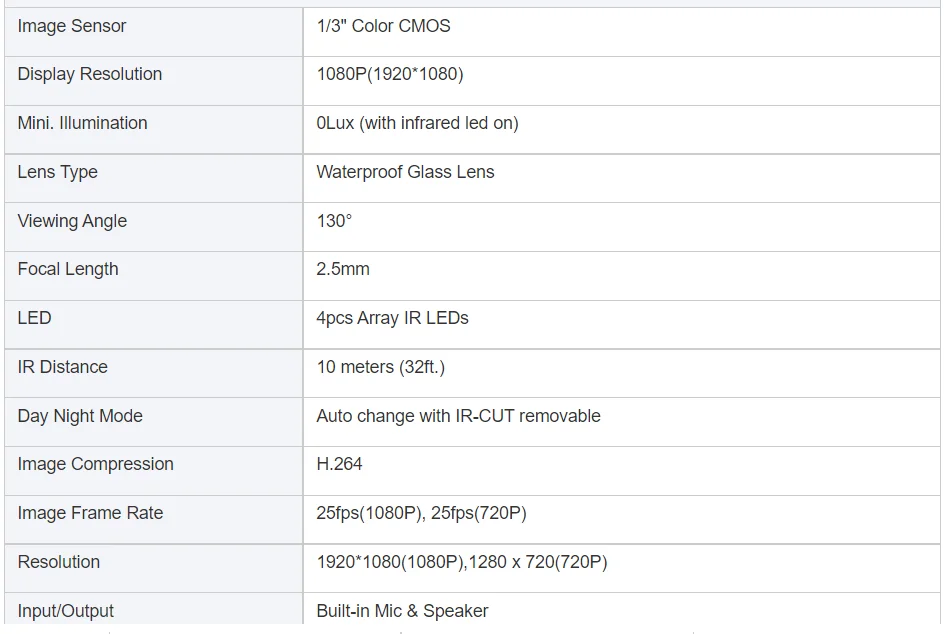Select the 1920*1080(1080P),1280 x 720(720P) text

point(462,562)
